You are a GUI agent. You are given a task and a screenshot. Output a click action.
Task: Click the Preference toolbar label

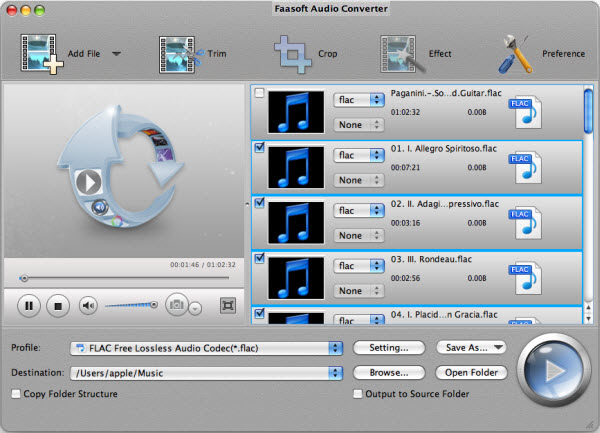tap(563, 54)
